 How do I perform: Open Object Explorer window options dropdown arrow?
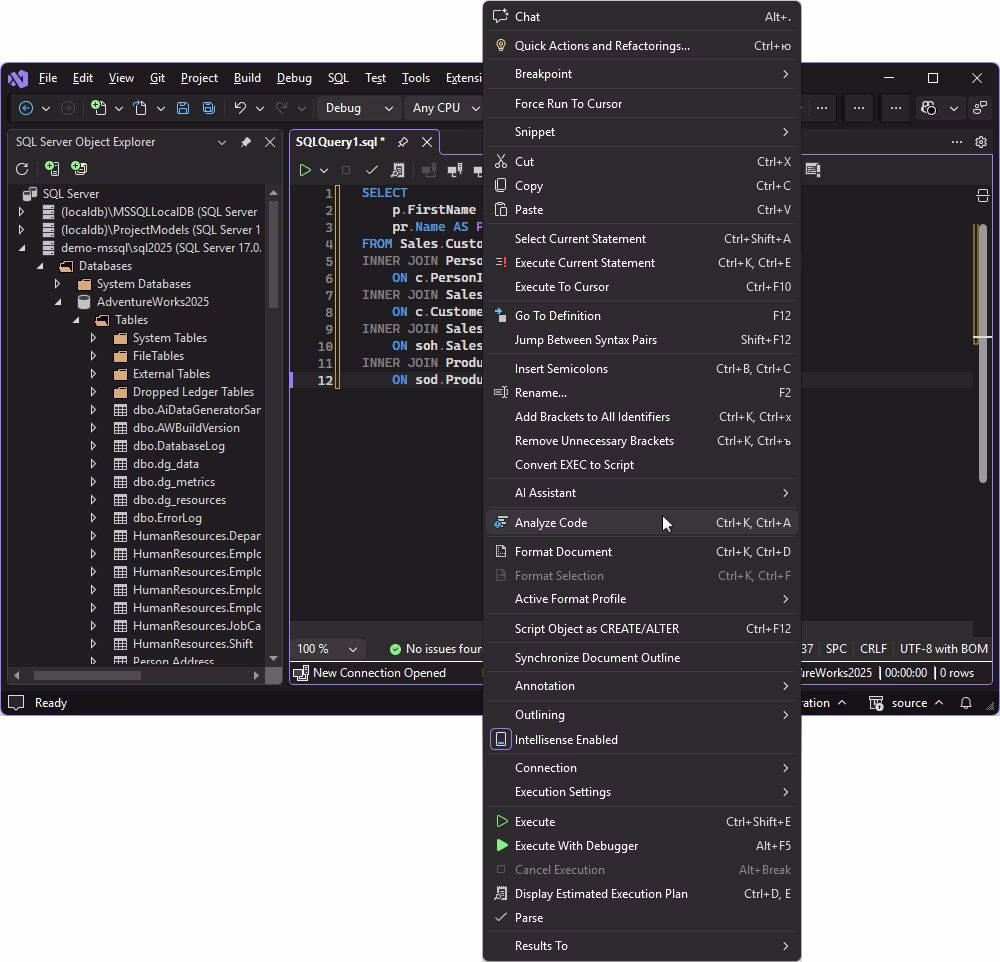pyautogui.click(x=222, y=142)
